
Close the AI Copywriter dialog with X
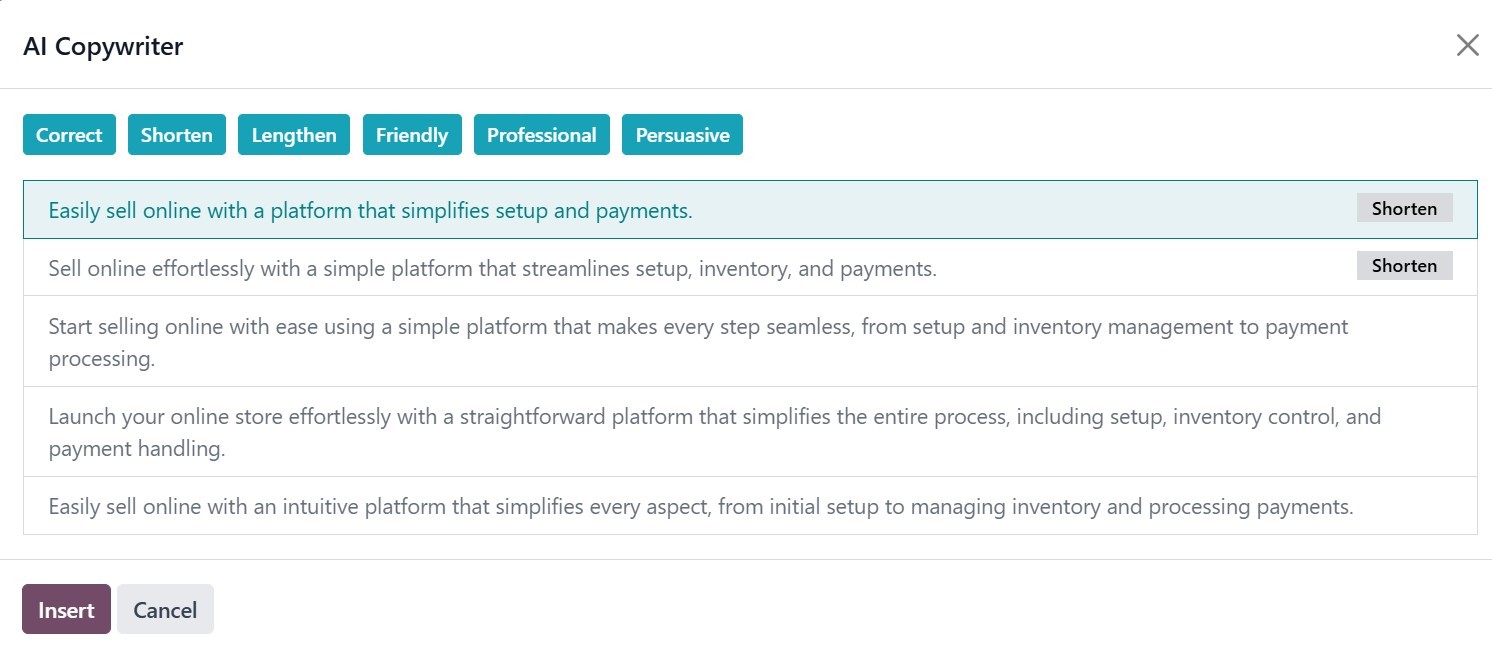(x=1467, y=45)
